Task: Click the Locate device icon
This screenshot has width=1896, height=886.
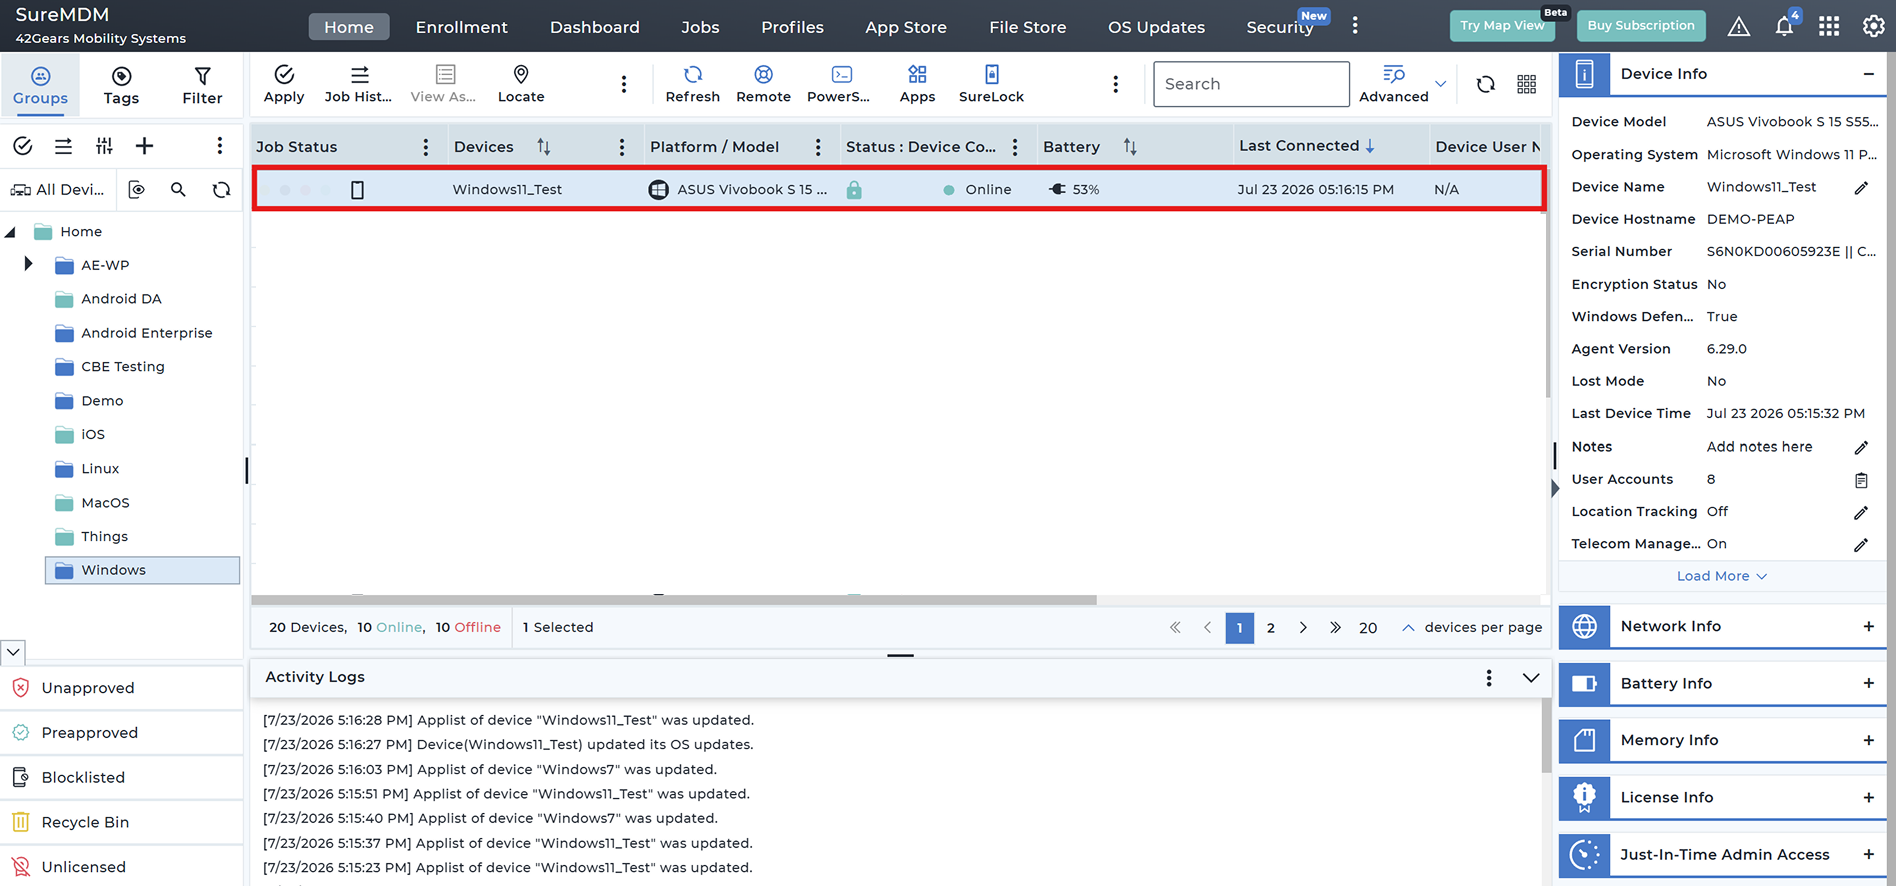Action: [x=521, y=84]
